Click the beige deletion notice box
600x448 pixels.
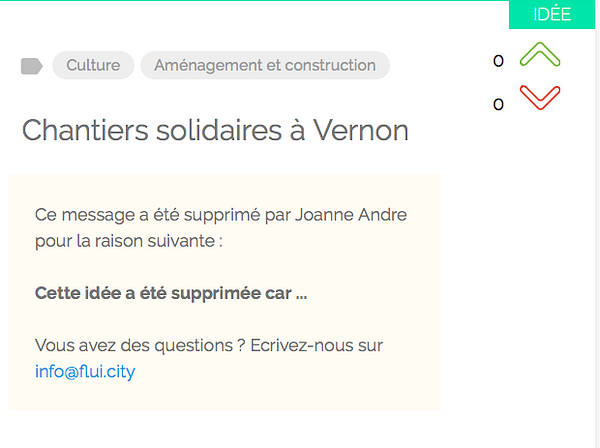[x=225, y=293]
